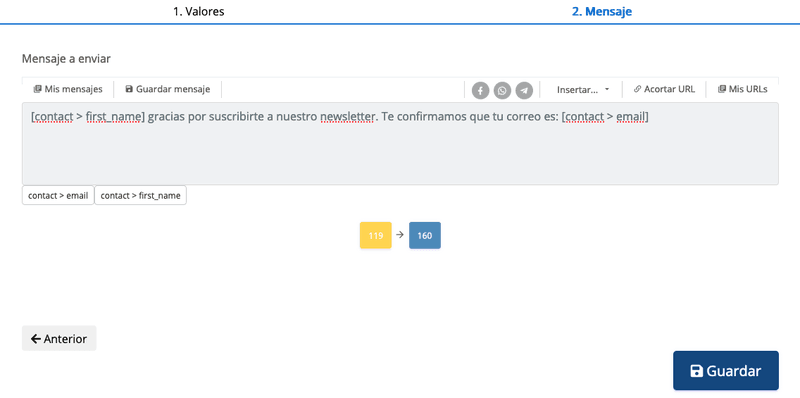
Task: Open Mis URLs list
Action: [742, 89]
